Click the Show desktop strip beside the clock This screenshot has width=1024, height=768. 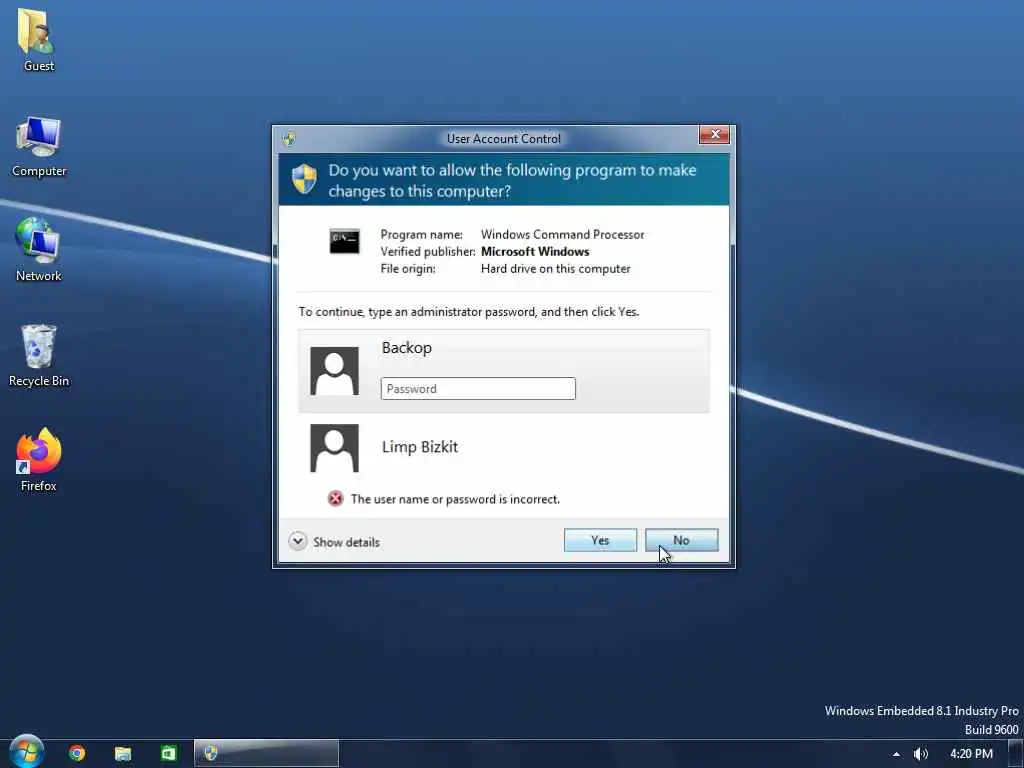(1016, 754)
